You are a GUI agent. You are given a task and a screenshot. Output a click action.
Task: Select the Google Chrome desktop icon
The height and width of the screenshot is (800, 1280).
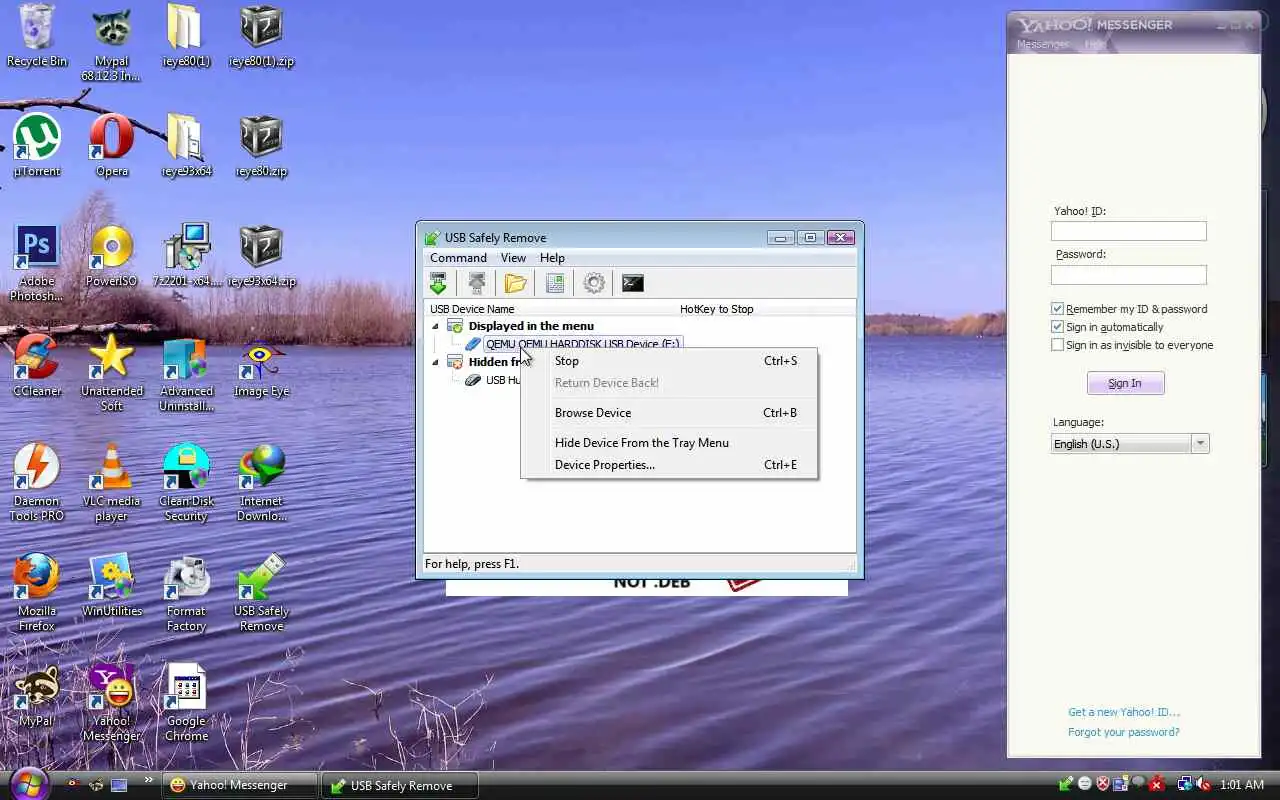186,703
